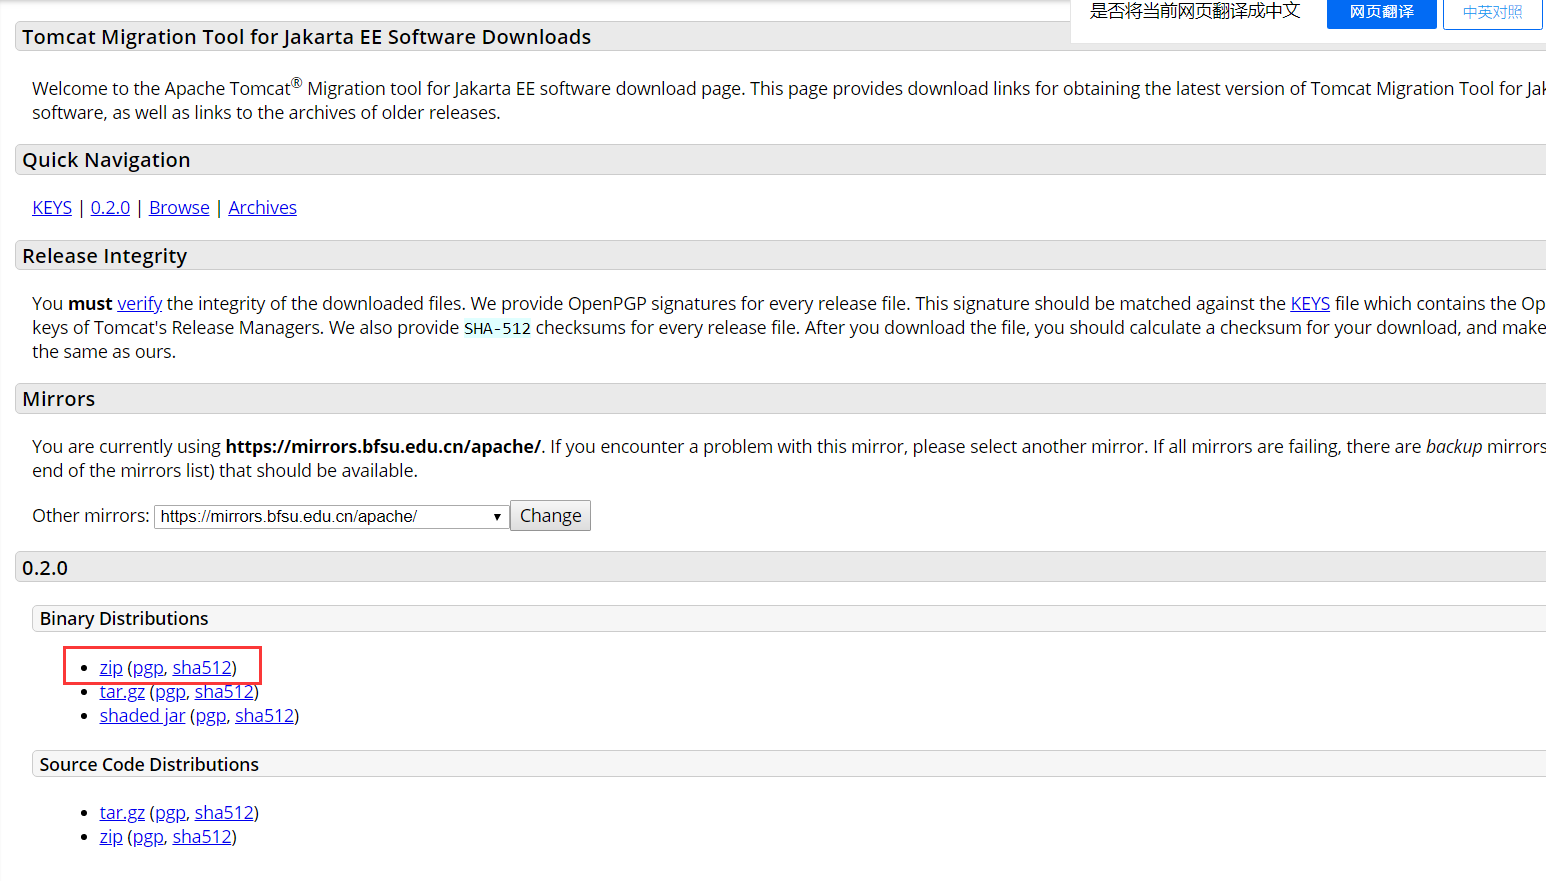Download the source code tar.gz
This screenshot has height=881, width=1546.
(x=122, y=813)
